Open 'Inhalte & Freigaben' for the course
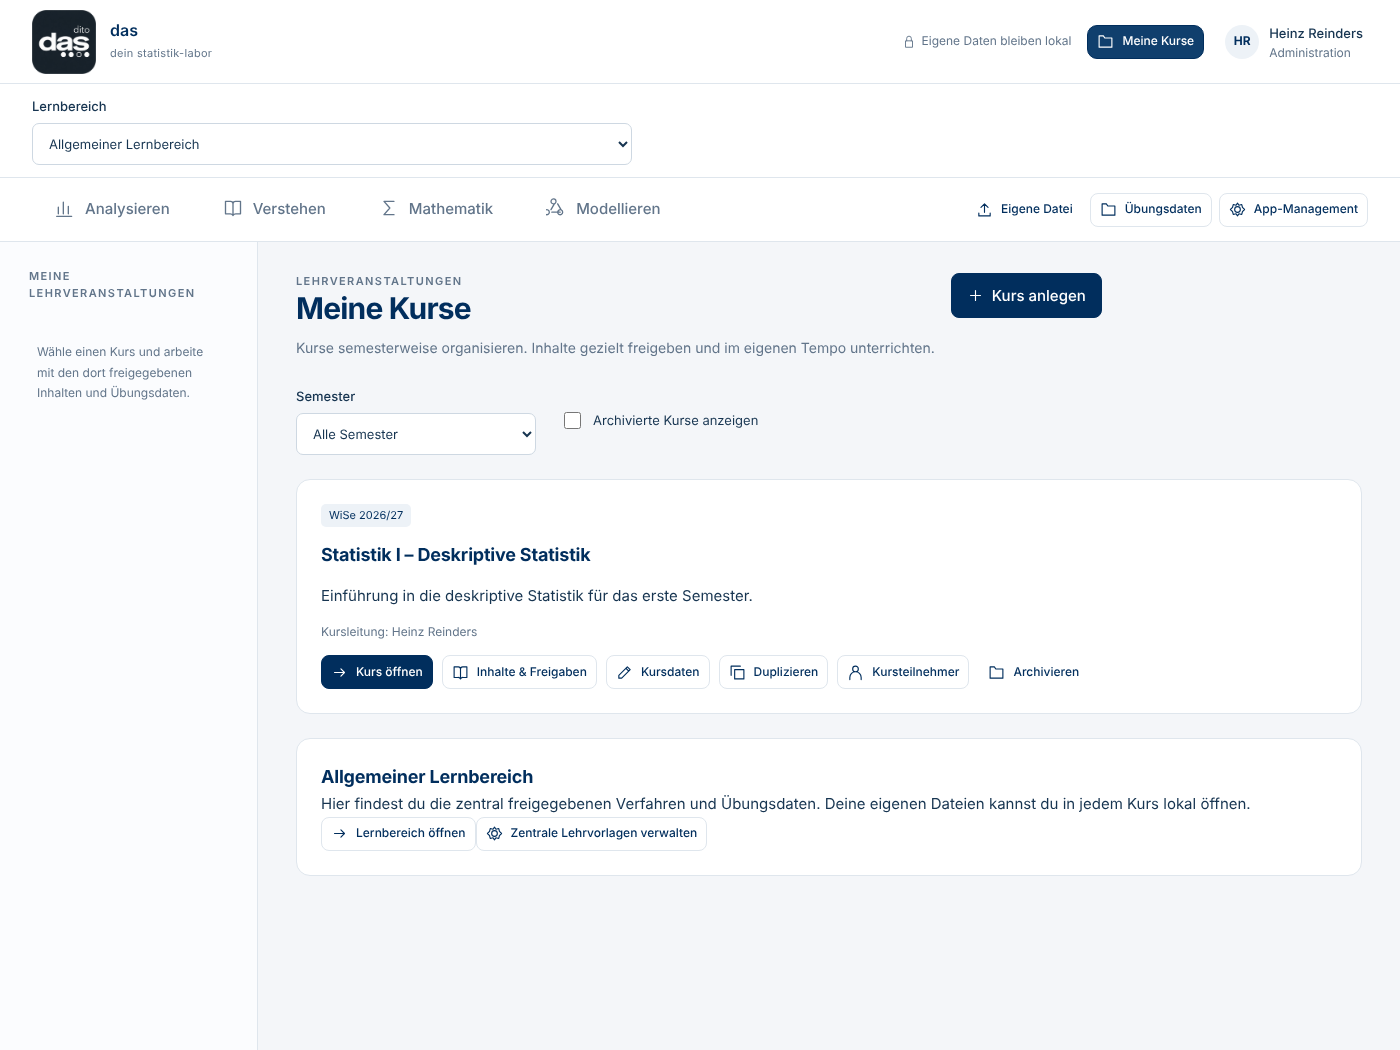 coord(519,672)
